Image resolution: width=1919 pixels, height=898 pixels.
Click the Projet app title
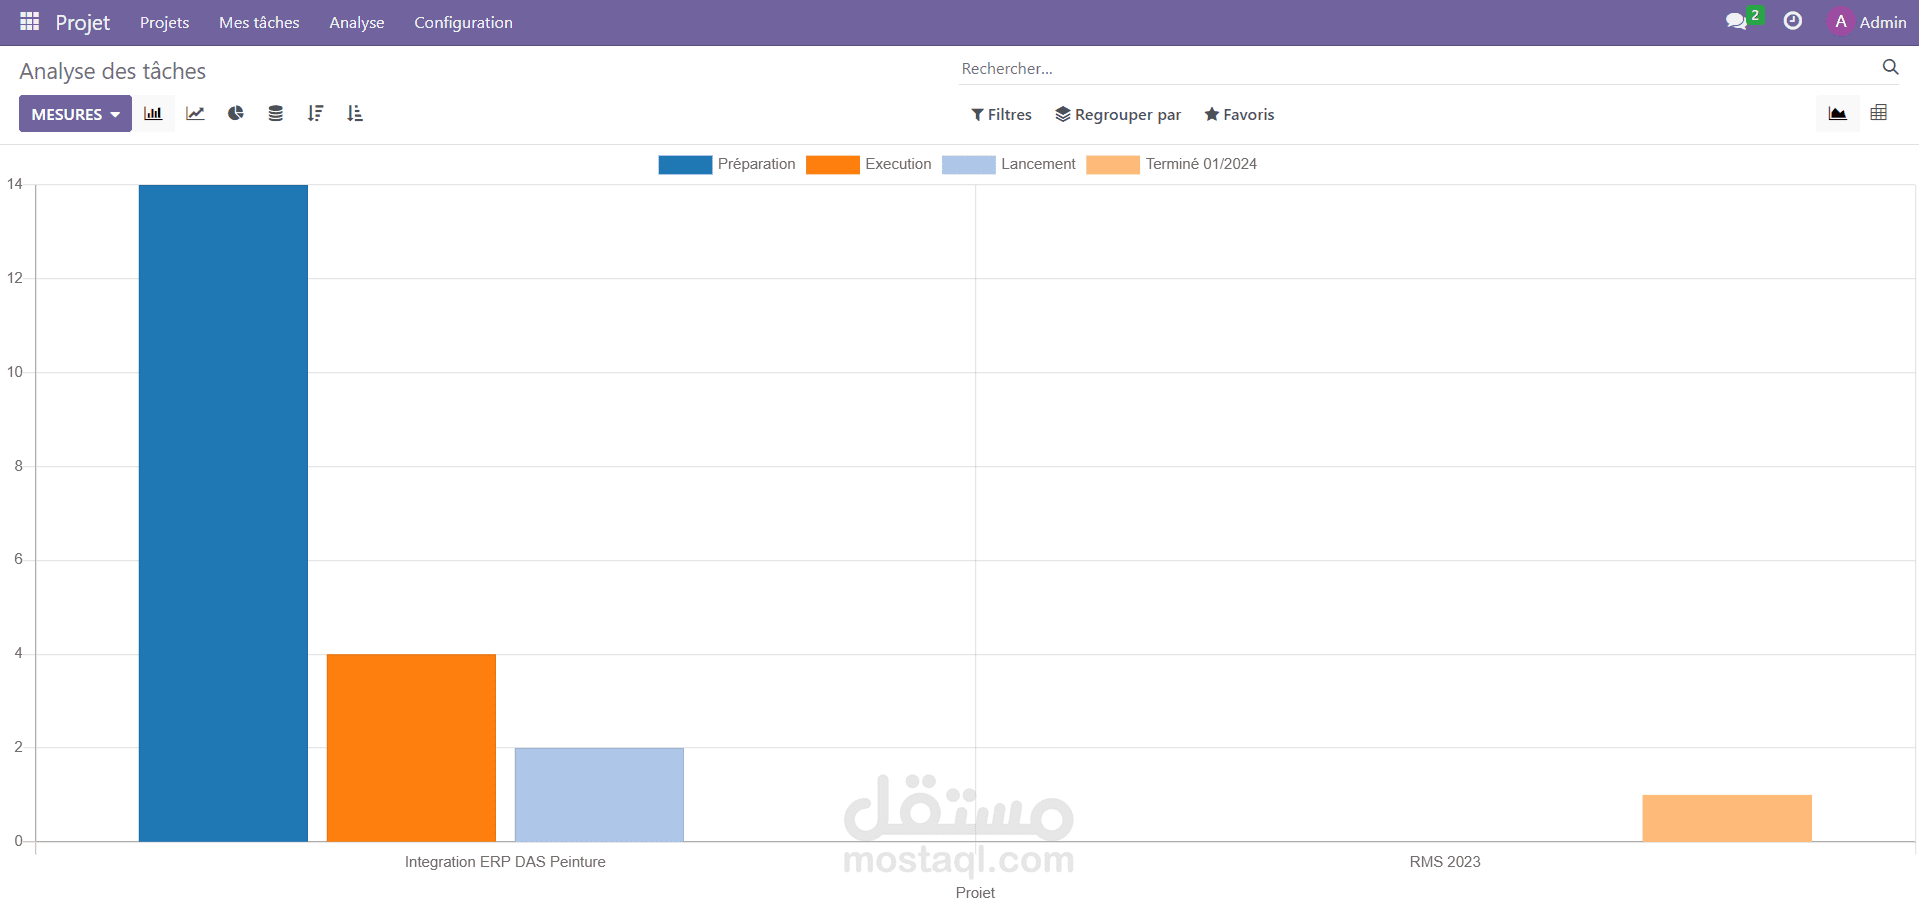point(83,22)
